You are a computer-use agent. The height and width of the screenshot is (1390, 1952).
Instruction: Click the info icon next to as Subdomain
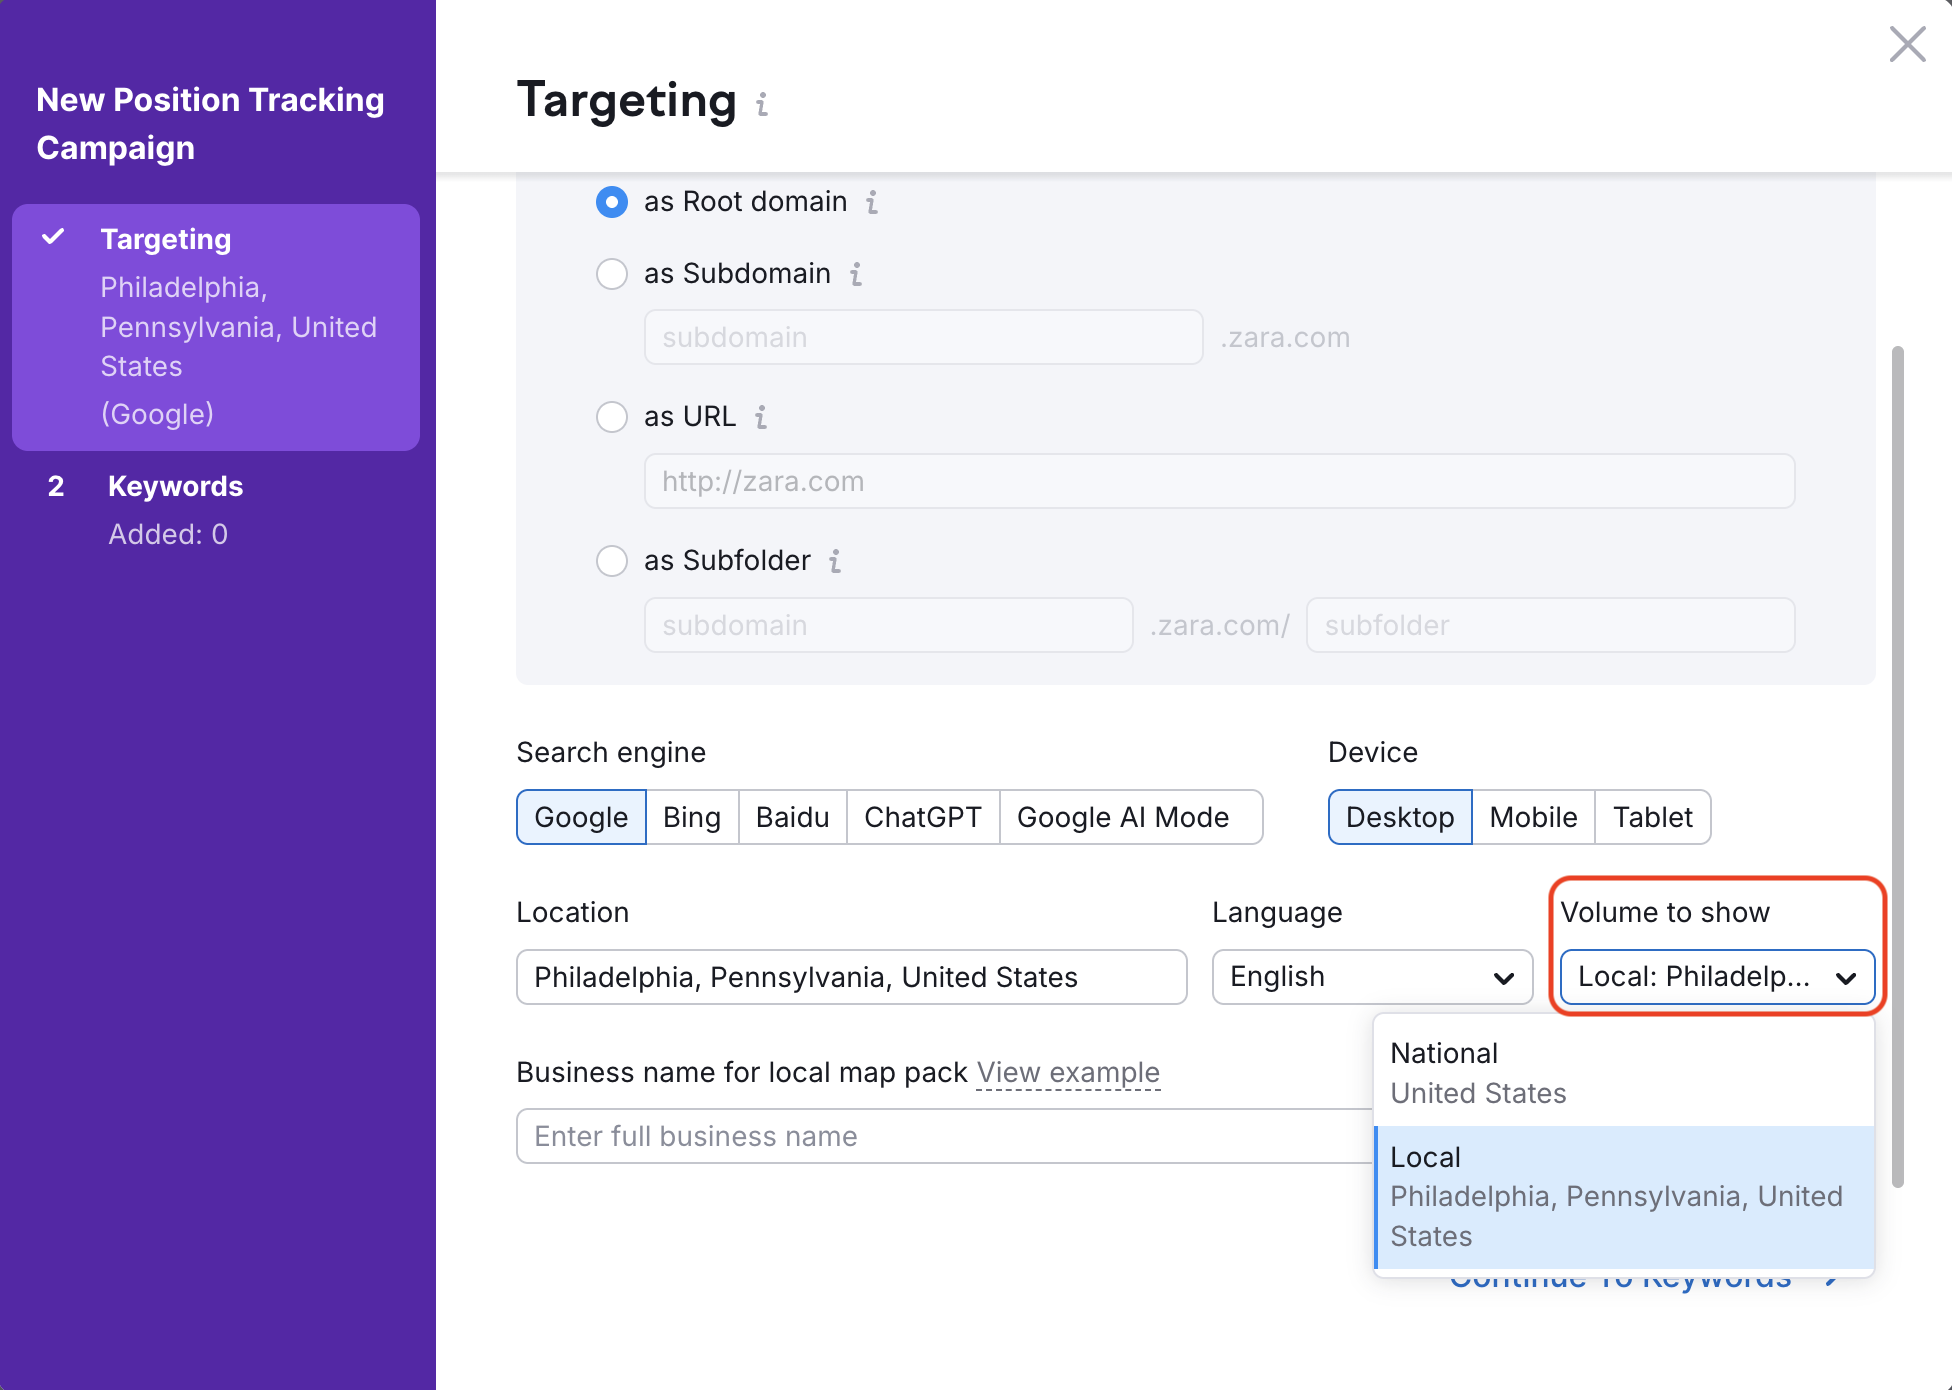(856, 274)
